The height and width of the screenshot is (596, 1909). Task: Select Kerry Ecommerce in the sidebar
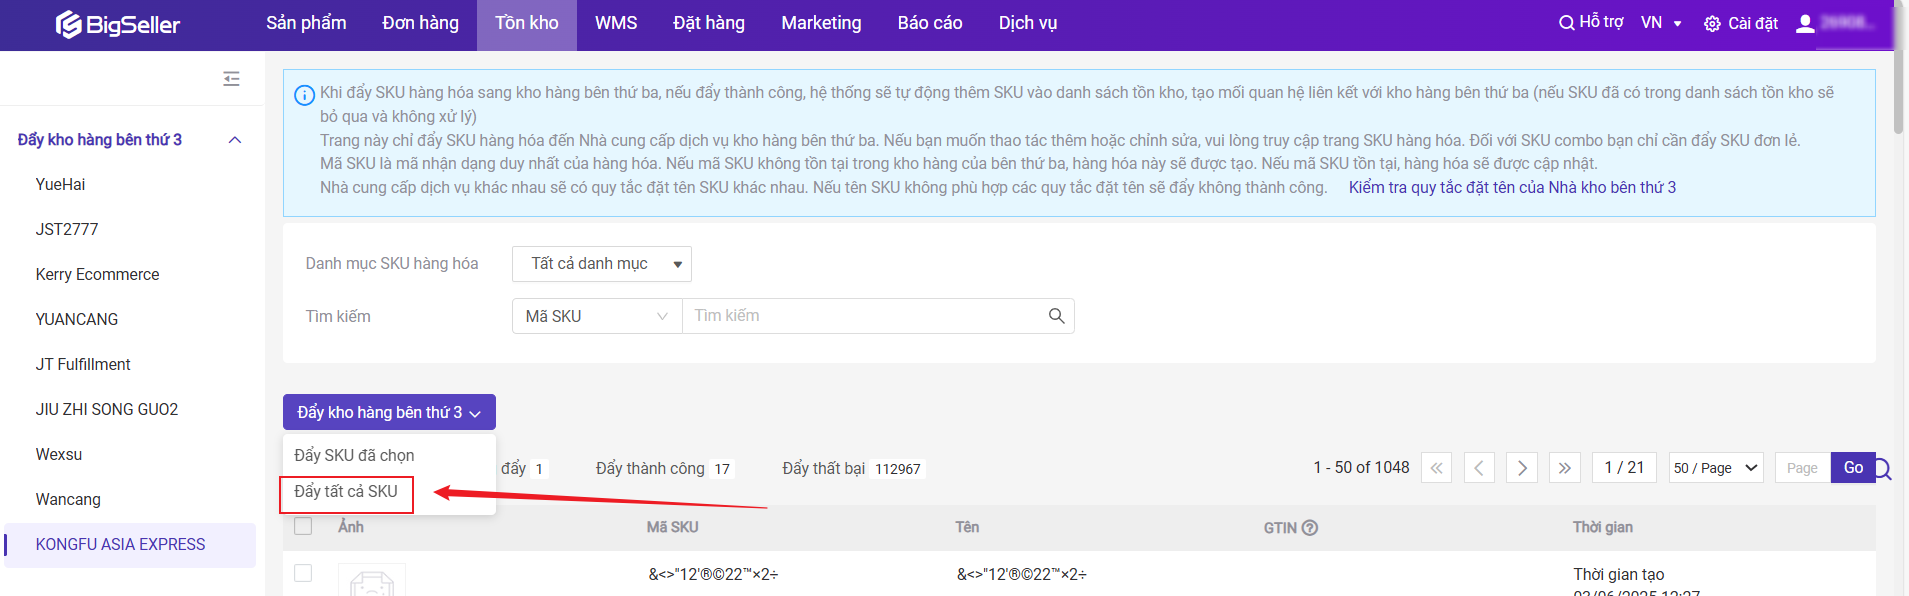click(97, 274)
